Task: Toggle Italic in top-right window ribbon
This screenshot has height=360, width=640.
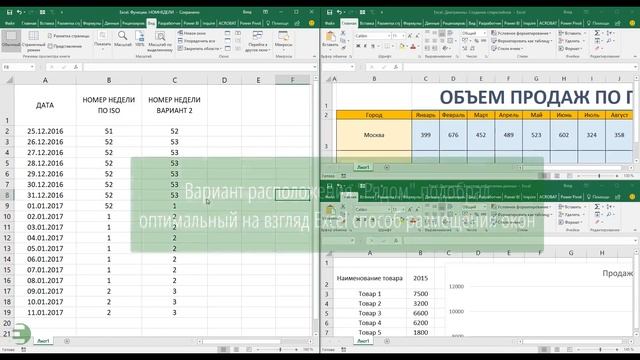Action: 365,47
